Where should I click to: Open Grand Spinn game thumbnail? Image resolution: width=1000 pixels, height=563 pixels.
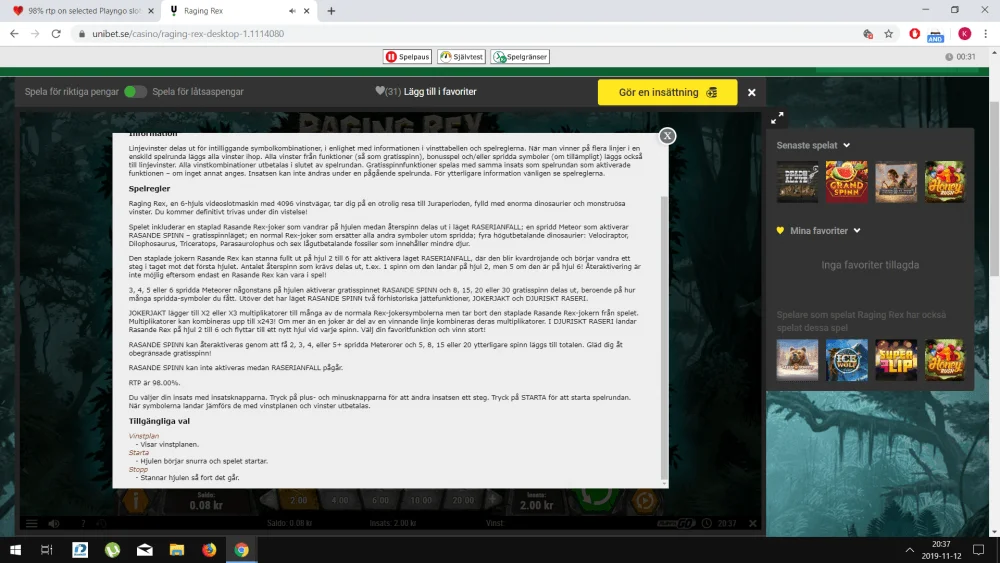tap(846, 182)
